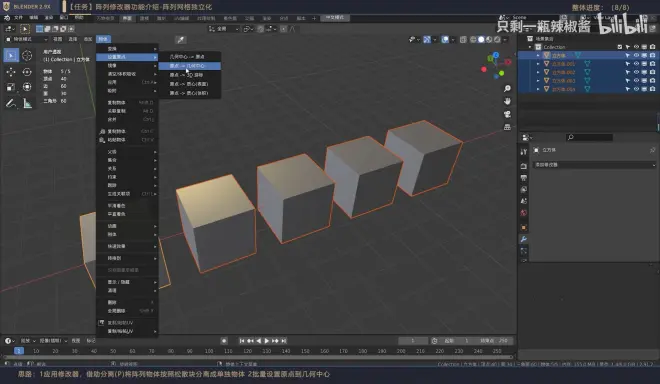Open the Object menu in viewport header
The image size is (660, 384).
(x=103, y=39)
